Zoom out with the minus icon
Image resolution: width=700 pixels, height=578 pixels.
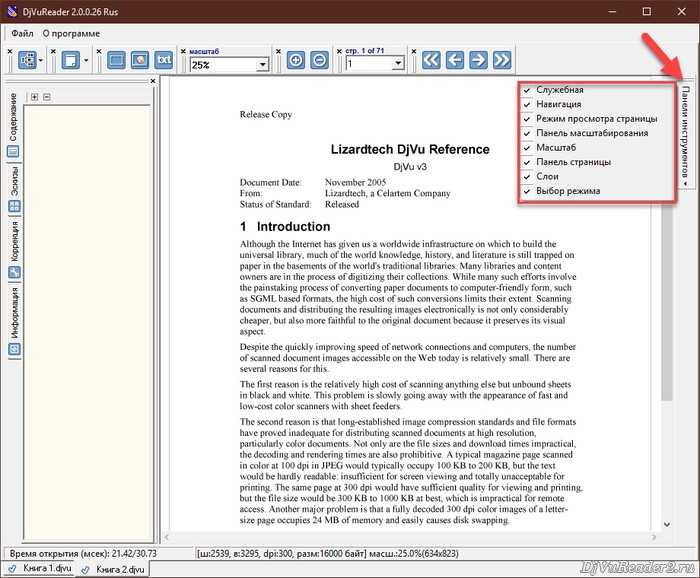(320, 60)
